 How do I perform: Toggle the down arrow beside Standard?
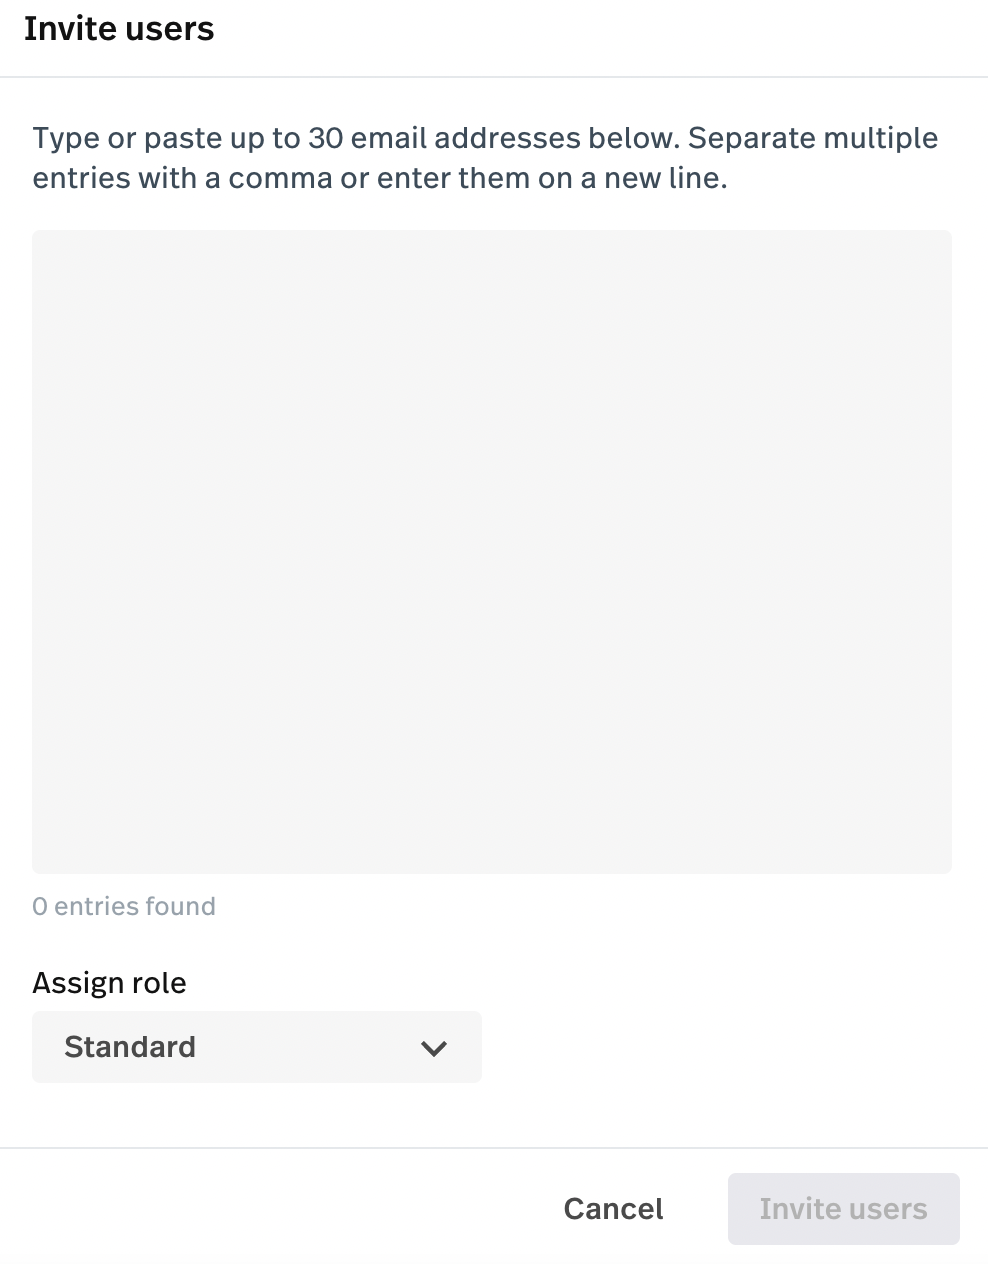click(433, 1048)
